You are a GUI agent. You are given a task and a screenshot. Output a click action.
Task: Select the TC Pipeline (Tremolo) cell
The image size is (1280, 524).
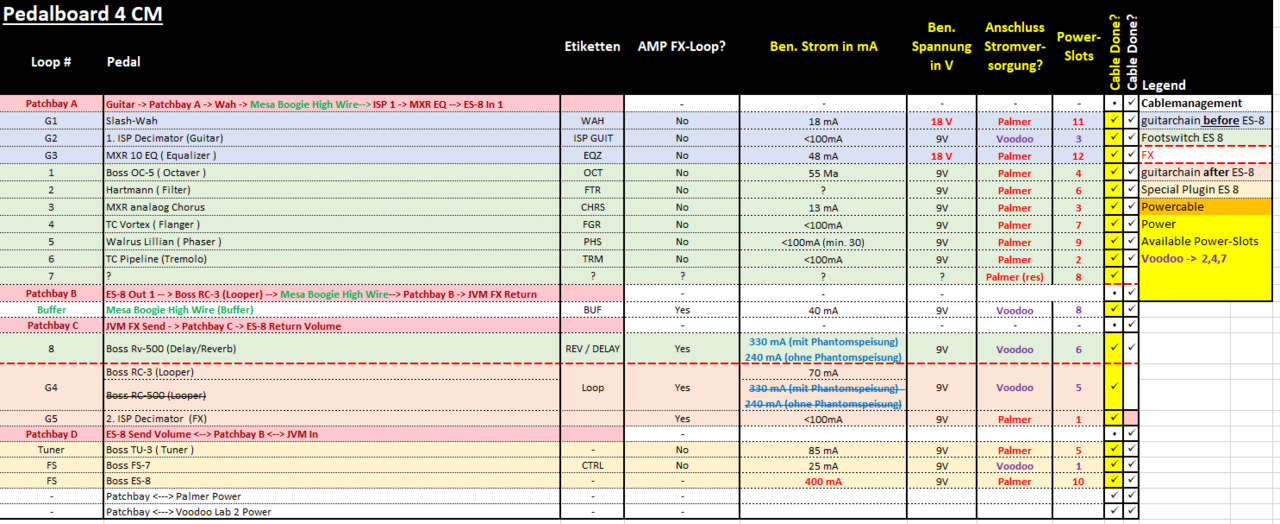click(x=332, y=259)
